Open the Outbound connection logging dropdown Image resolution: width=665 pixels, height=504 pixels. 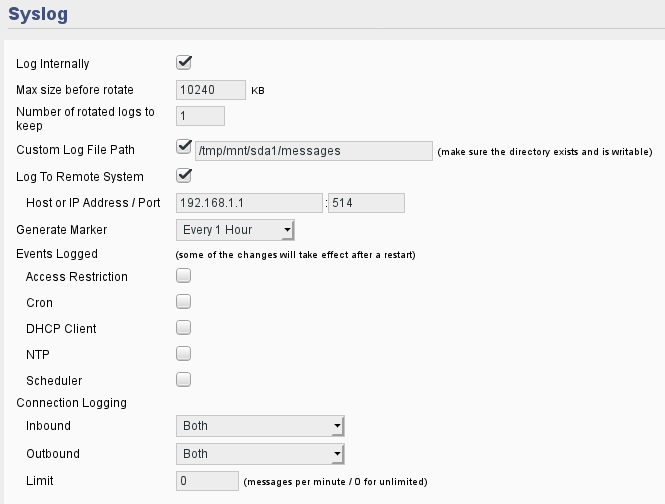(260, 454)
